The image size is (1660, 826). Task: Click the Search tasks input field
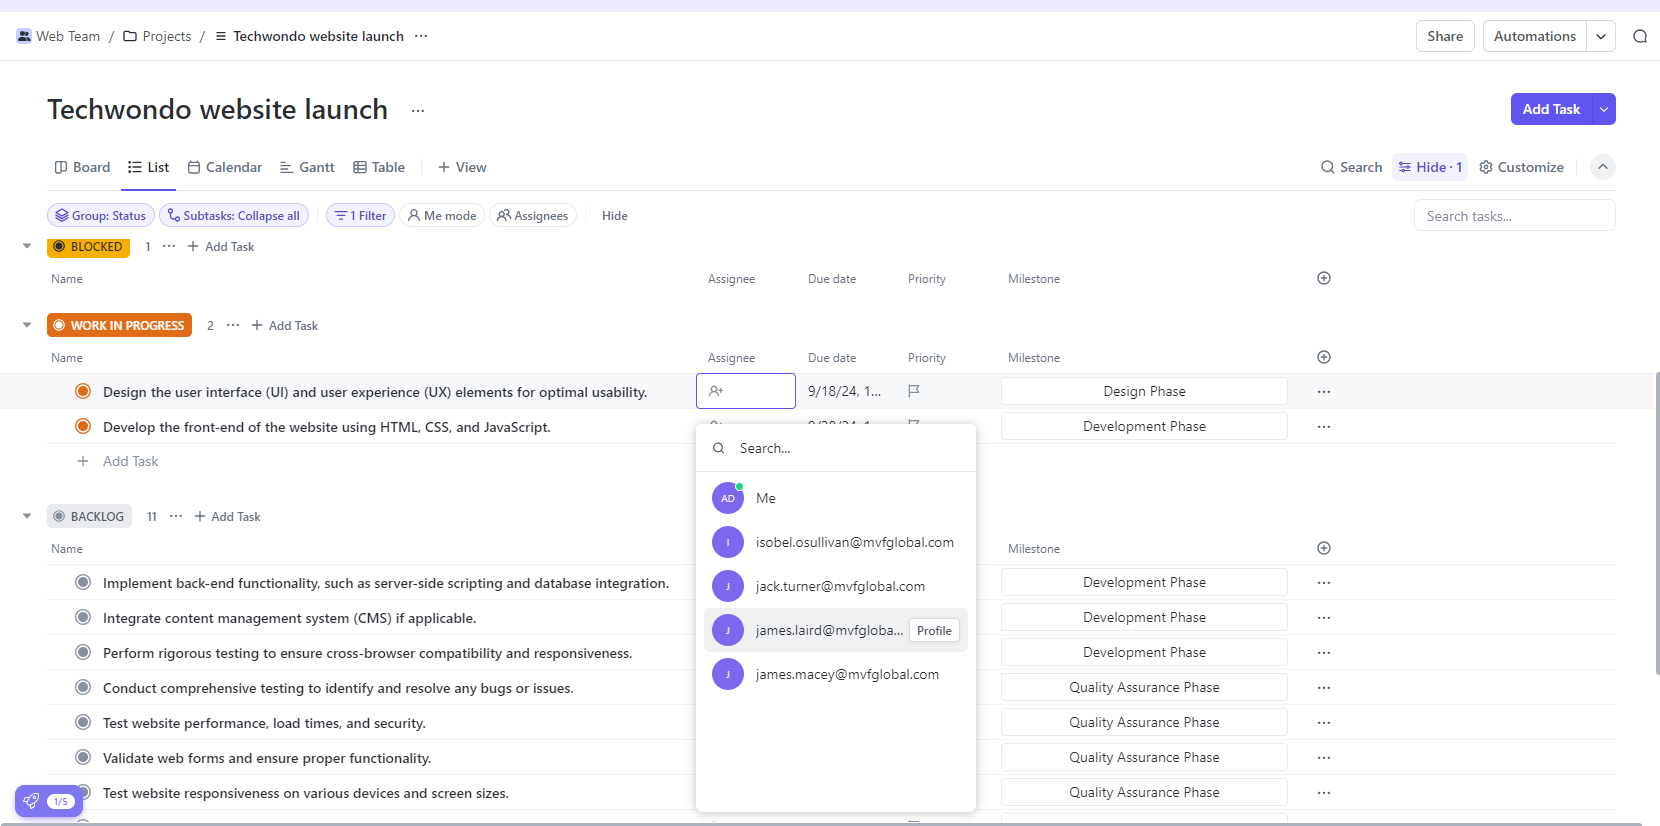pyautogui.click(x=1514, y=216)
